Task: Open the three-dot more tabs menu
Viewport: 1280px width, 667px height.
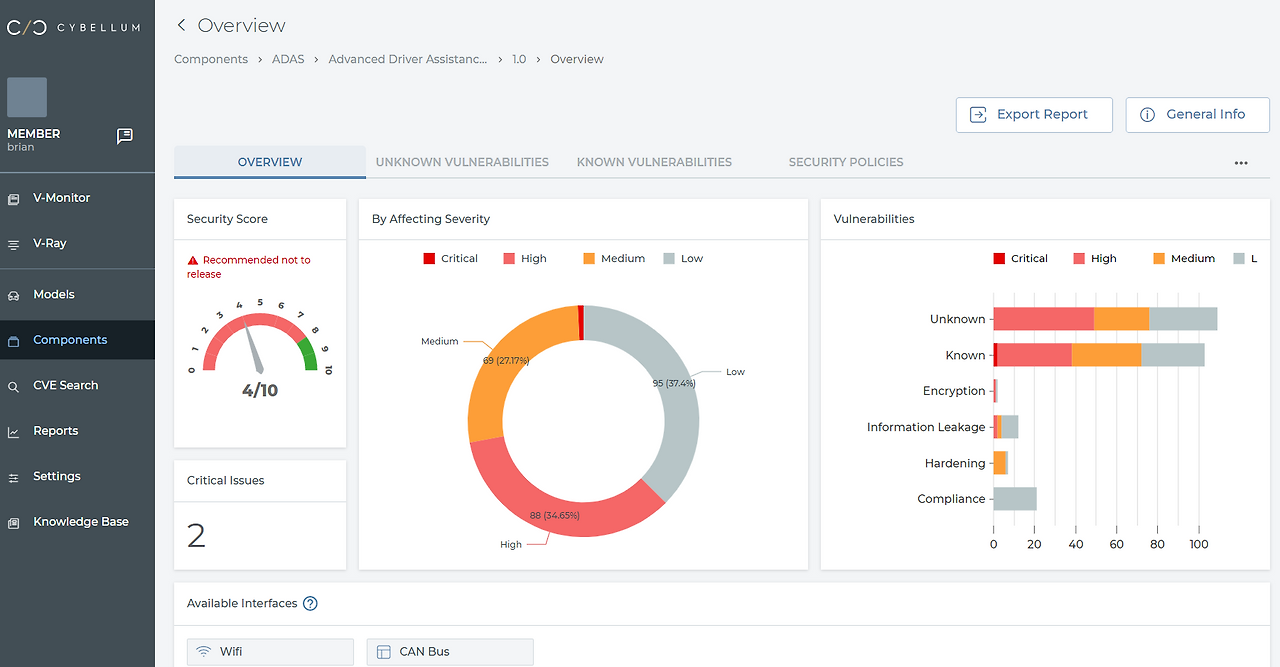Action: coord(1241,163)
